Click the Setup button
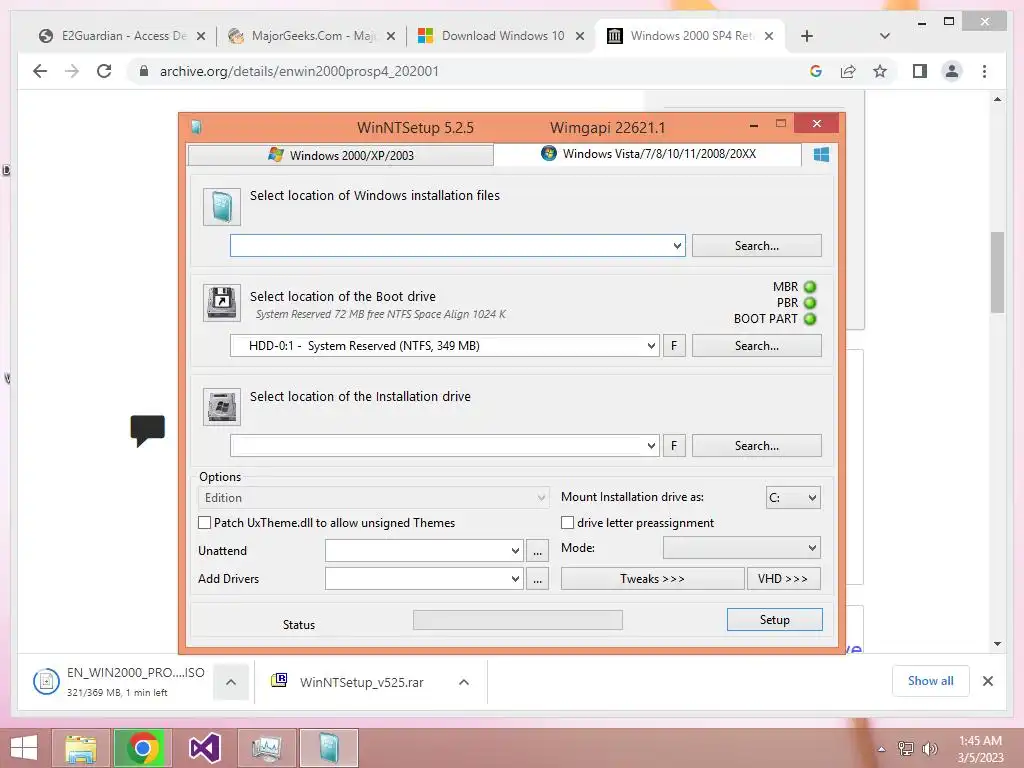The image size is (1024, 768). [x=775, y=620]
